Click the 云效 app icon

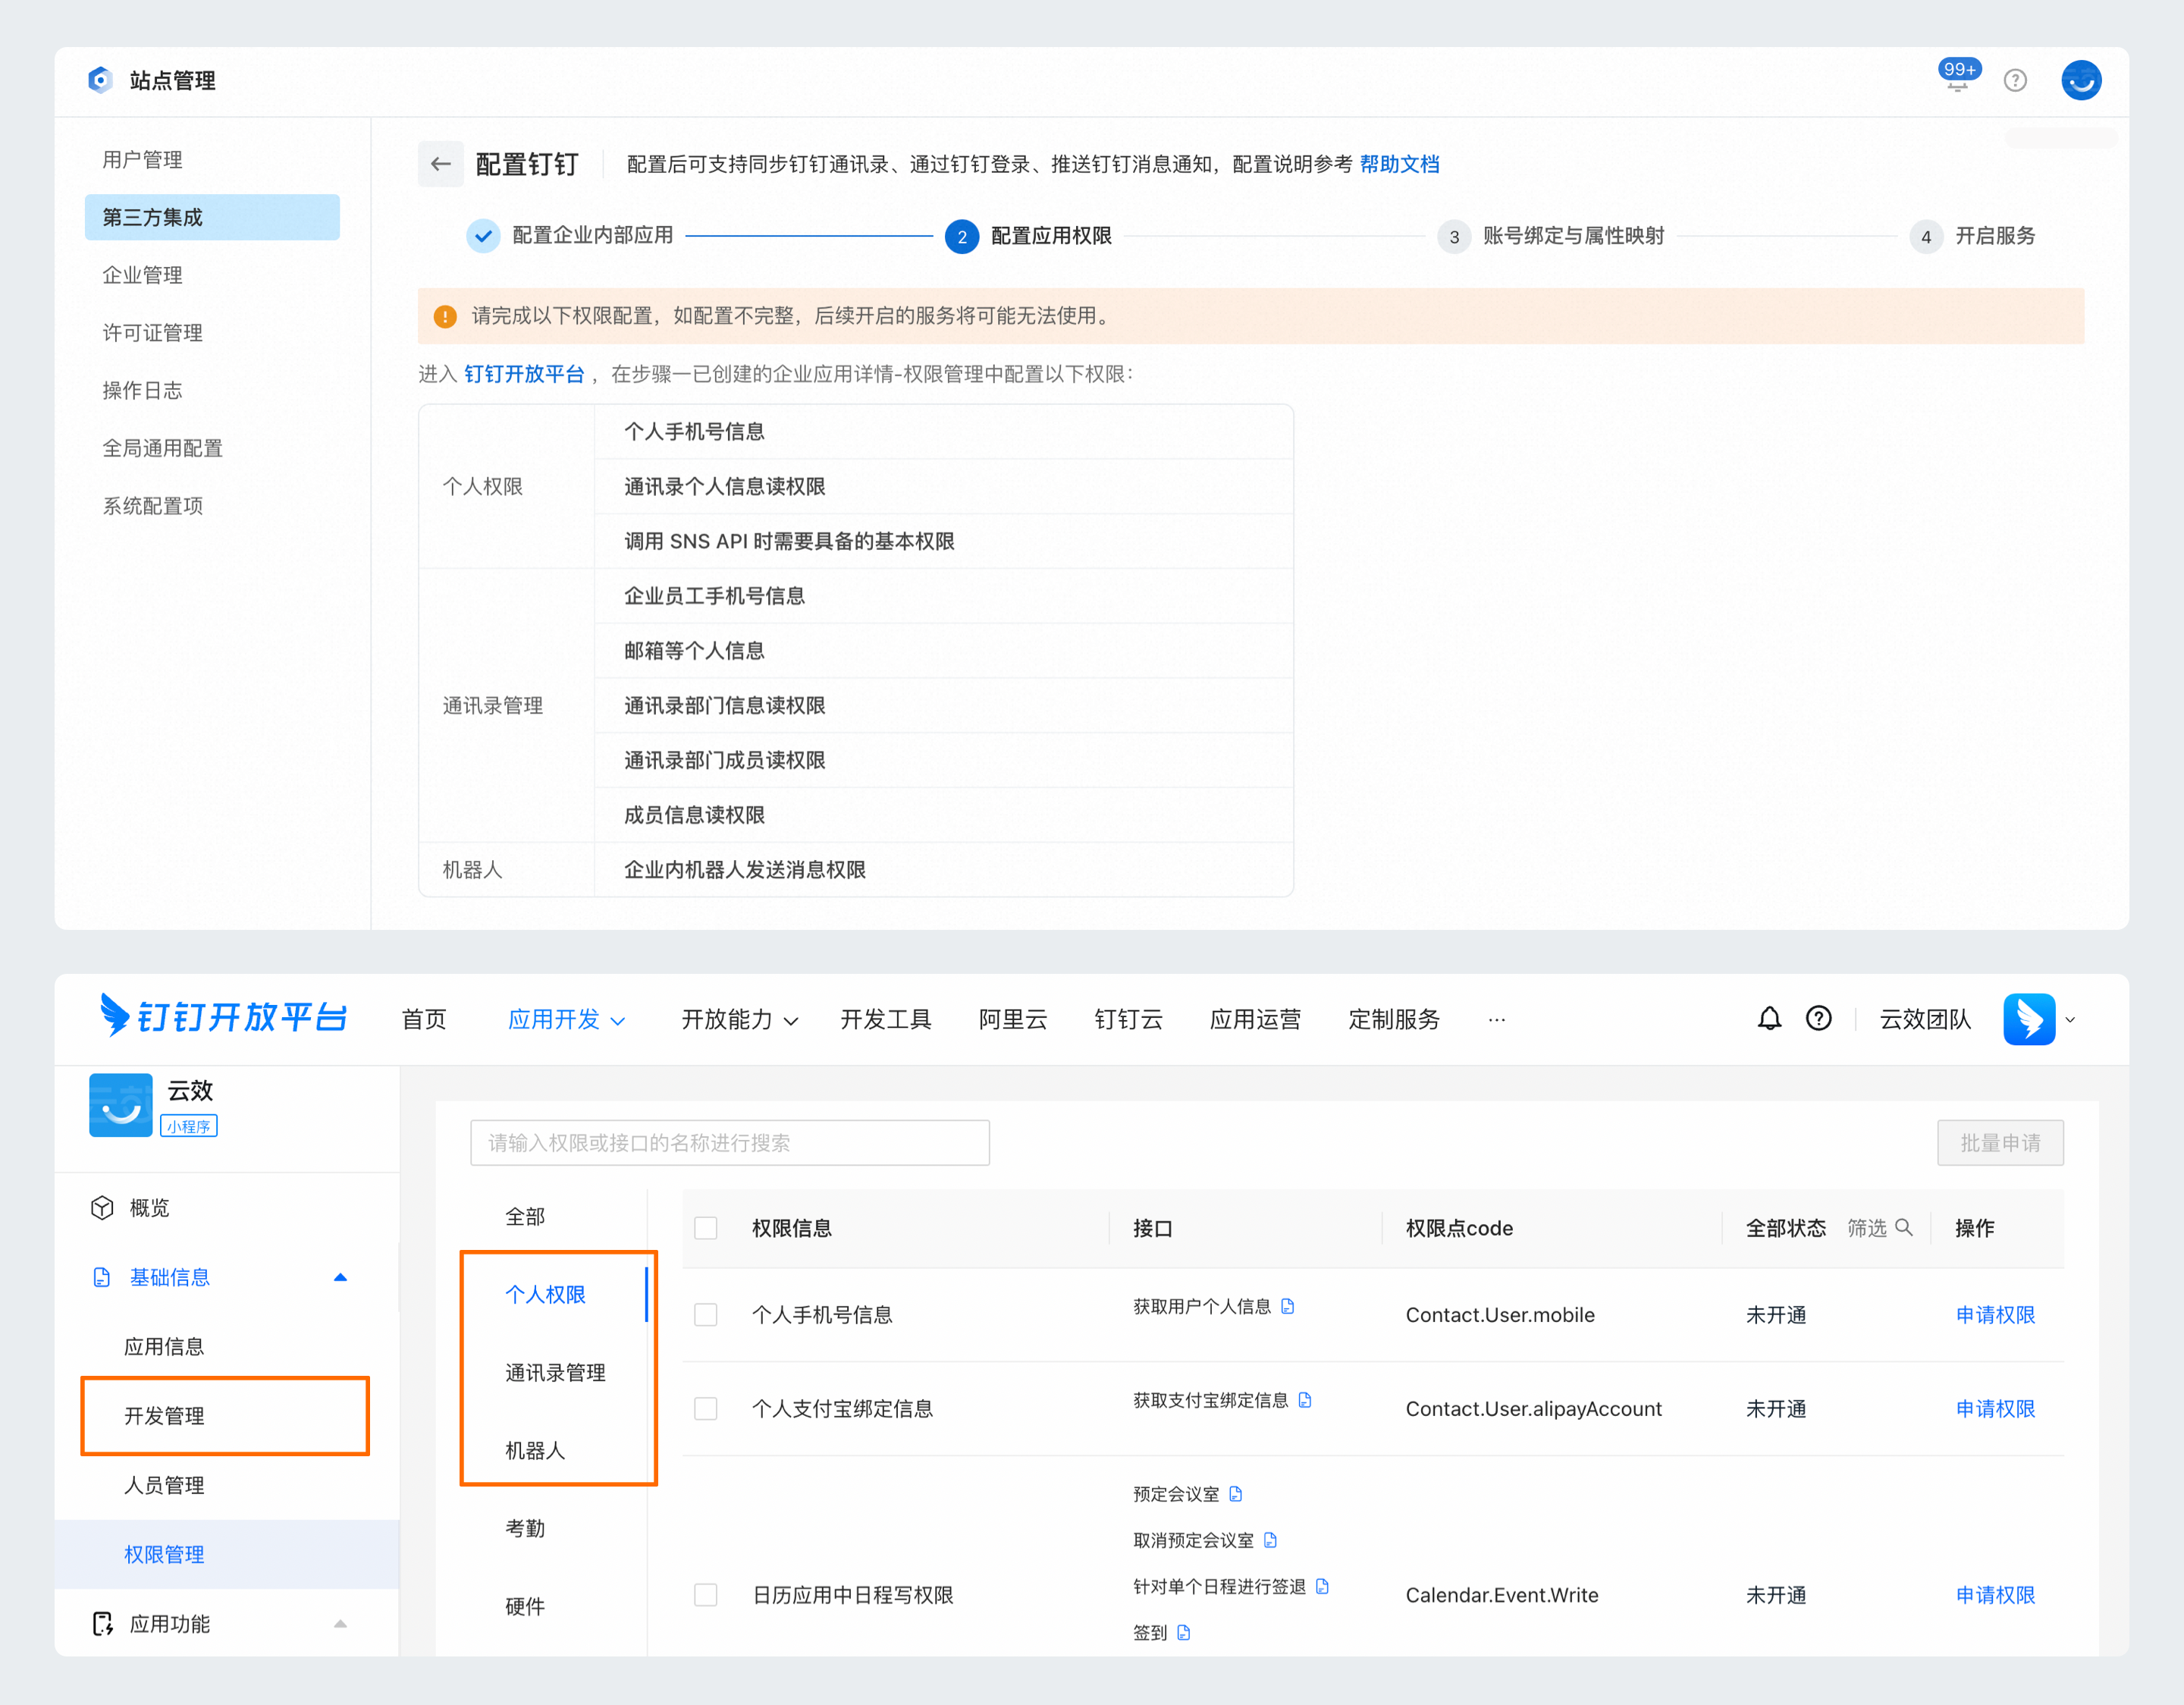coord(121,1105)
